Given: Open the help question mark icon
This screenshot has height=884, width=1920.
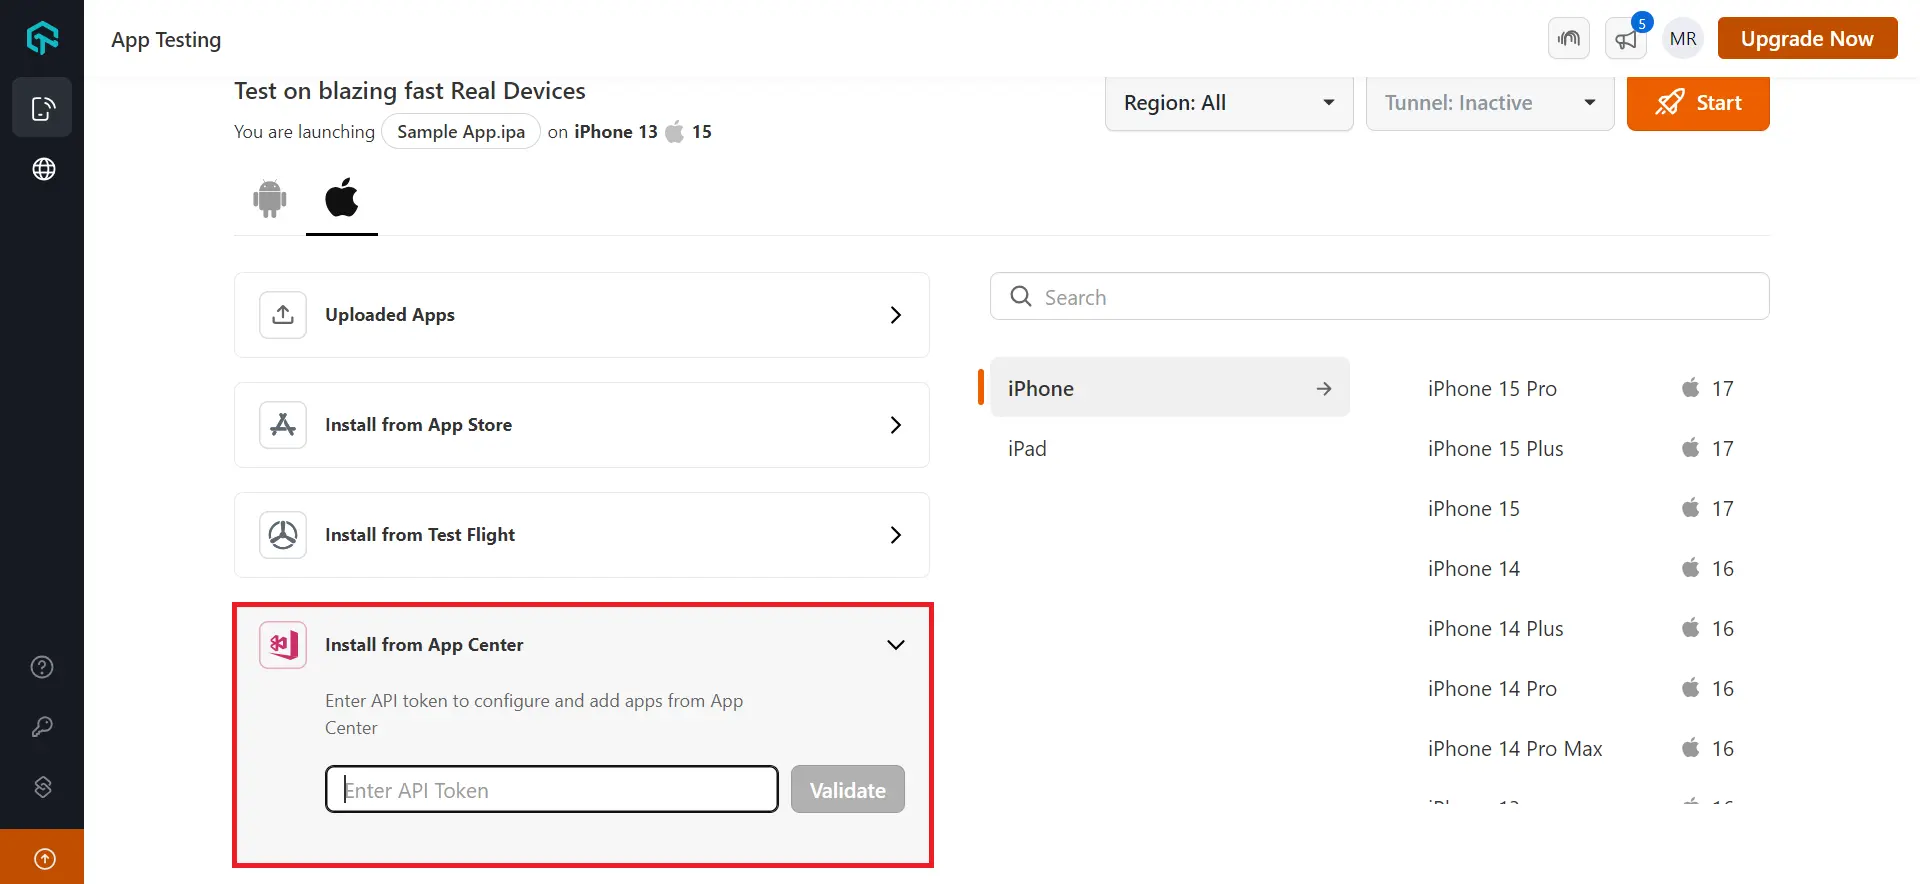Looking at the screenshot, I should pos(42,667).
